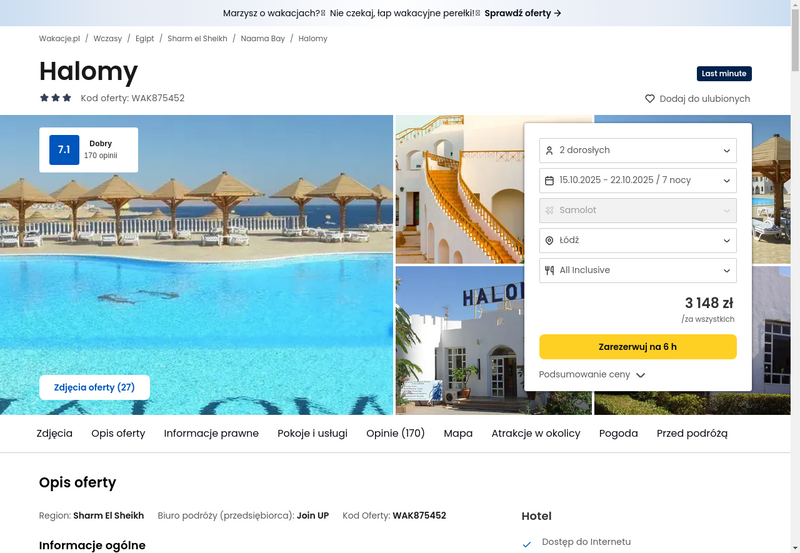Click the cutlery icon beside All Inclusive

(549, 270)
